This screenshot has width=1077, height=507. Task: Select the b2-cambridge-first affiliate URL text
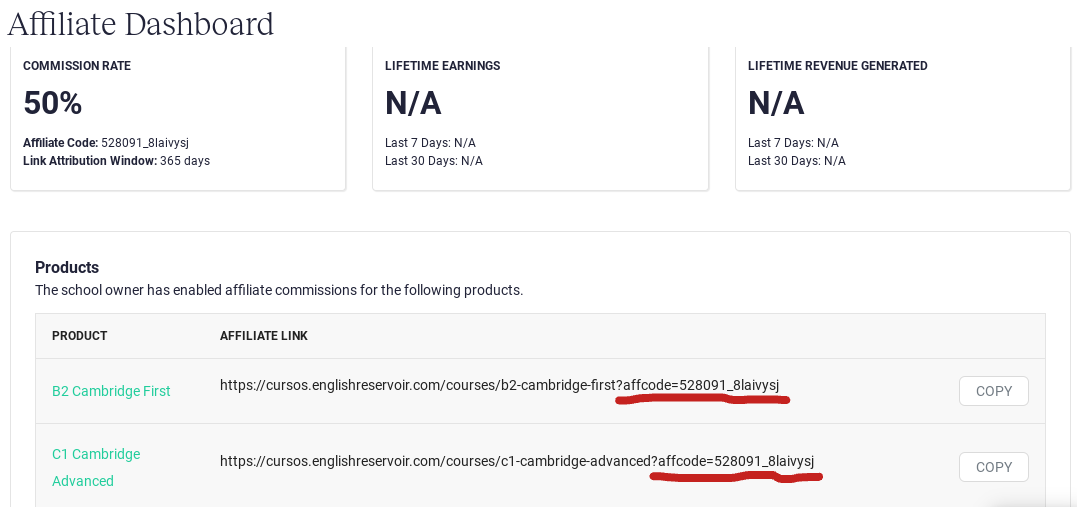tap(499, 385)
